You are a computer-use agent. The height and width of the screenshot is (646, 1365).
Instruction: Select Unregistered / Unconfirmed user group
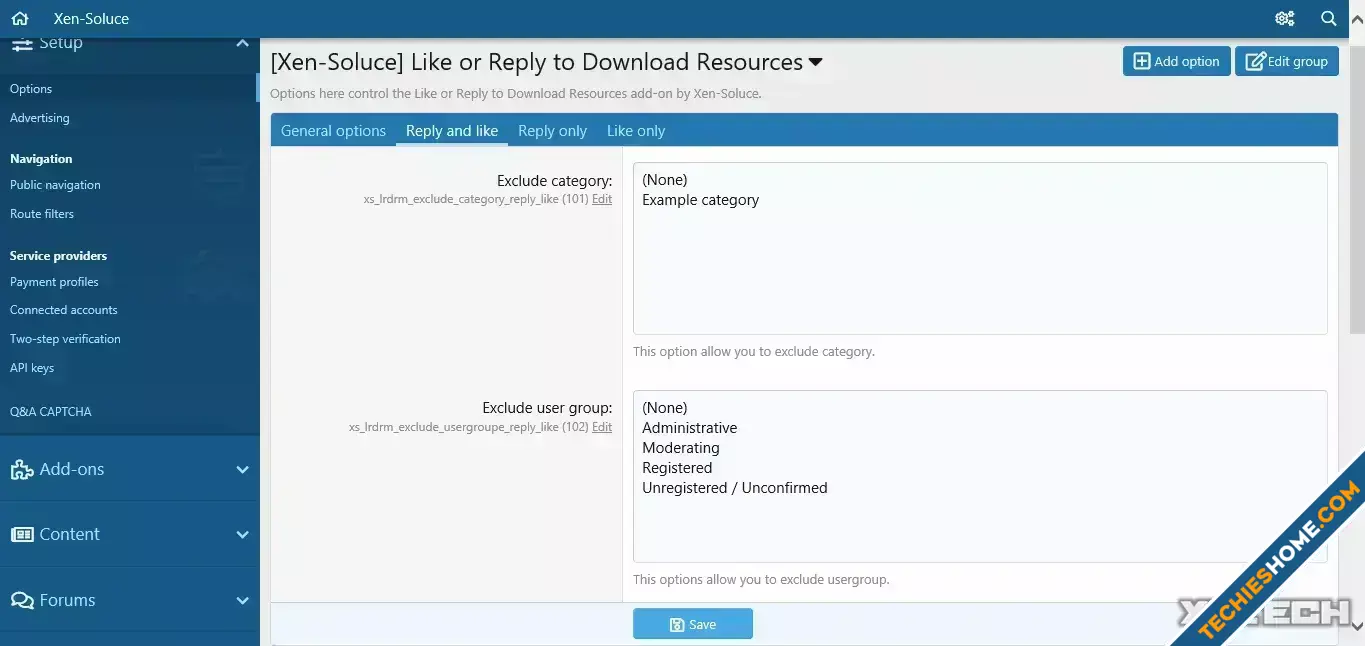click(x=980, y=488)
